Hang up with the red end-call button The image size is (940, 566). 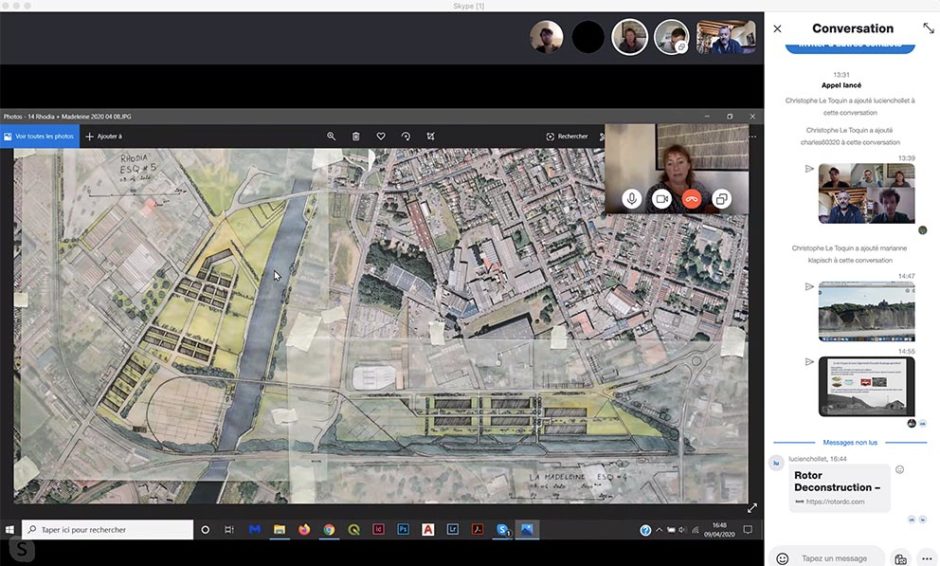(691, 199)
